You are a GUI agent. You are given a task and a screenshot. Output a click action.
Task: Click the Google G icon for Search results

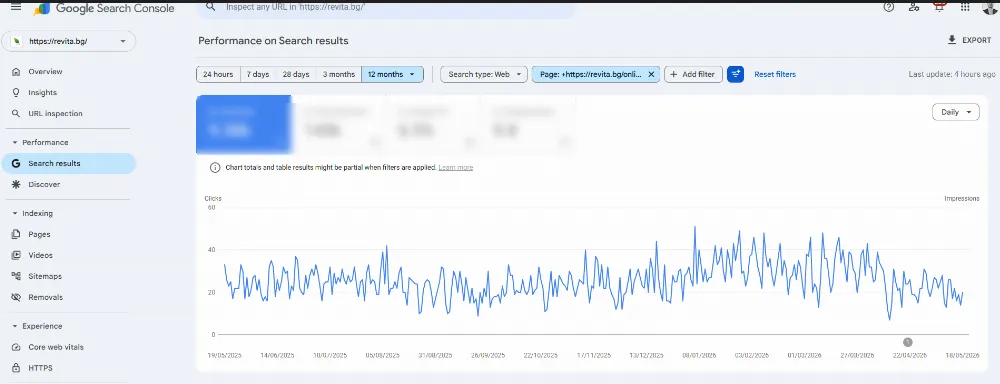click(16, 163)
